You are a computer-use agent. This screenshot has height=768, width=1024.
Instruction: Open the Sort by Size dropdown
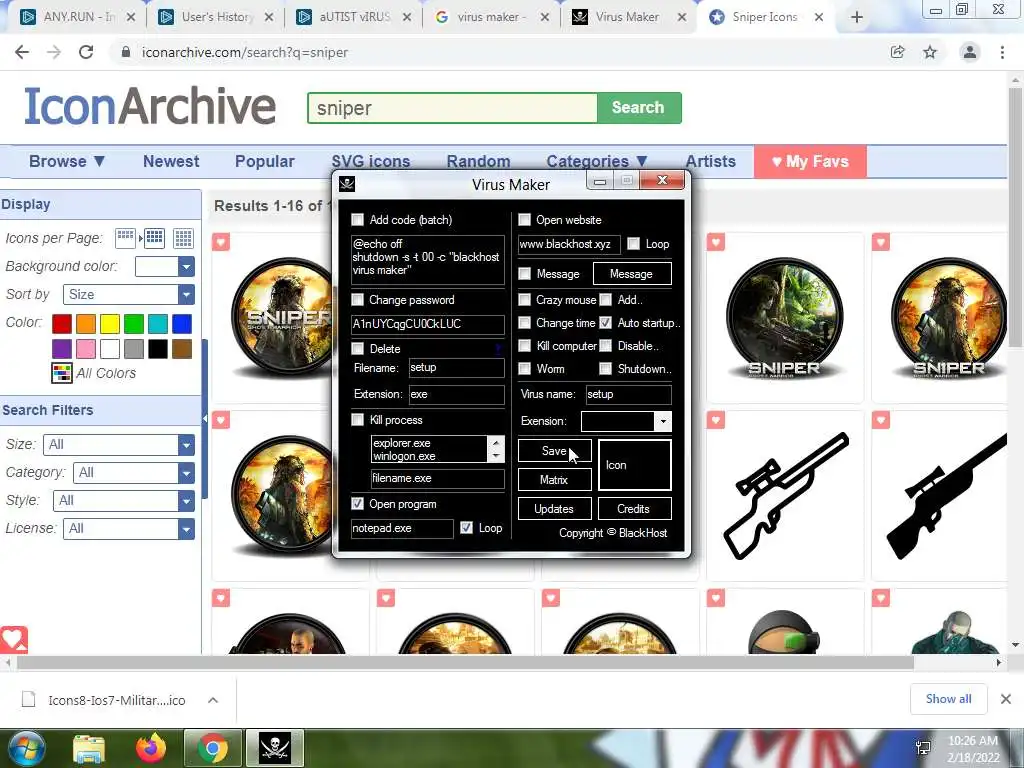coord(186,295)
